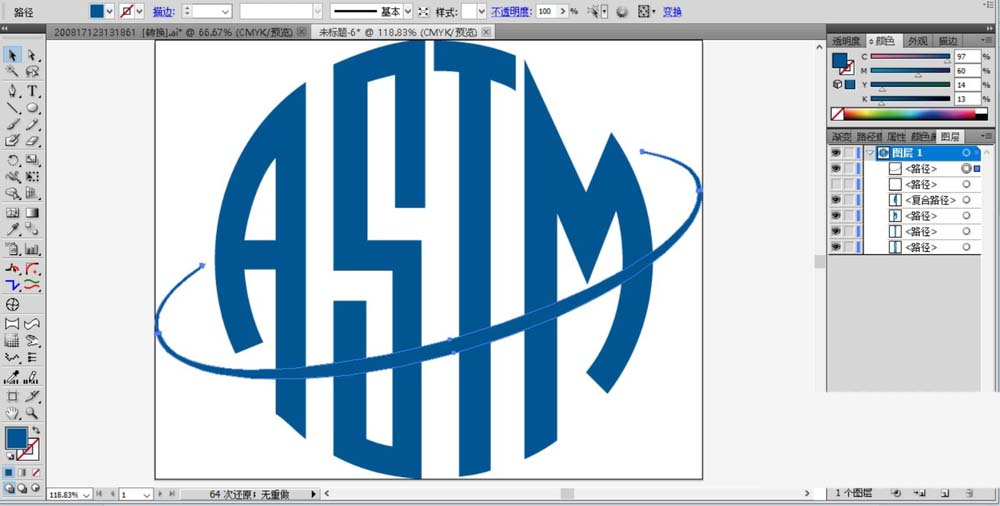Switch to the 外观 panel tab
This screenshot has height=506, width=1000.
[917, 41]
